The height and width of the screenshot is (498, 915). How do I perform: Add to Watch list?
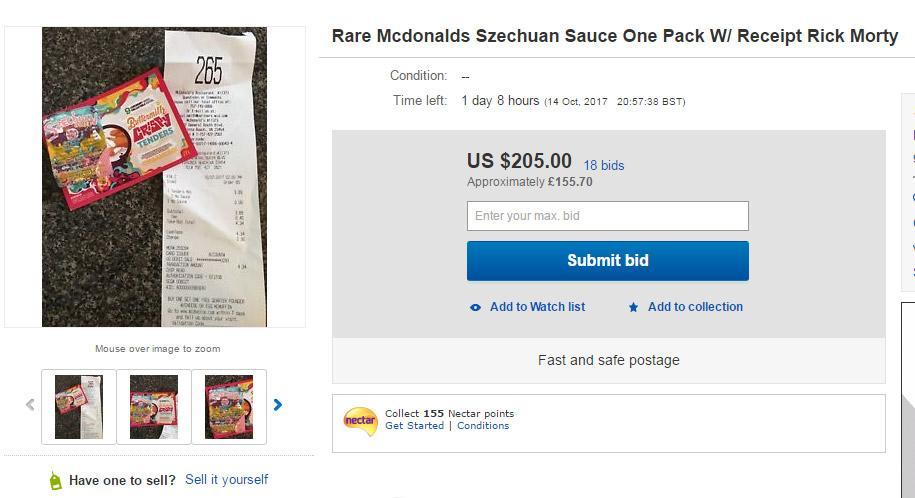click(537, 307)
